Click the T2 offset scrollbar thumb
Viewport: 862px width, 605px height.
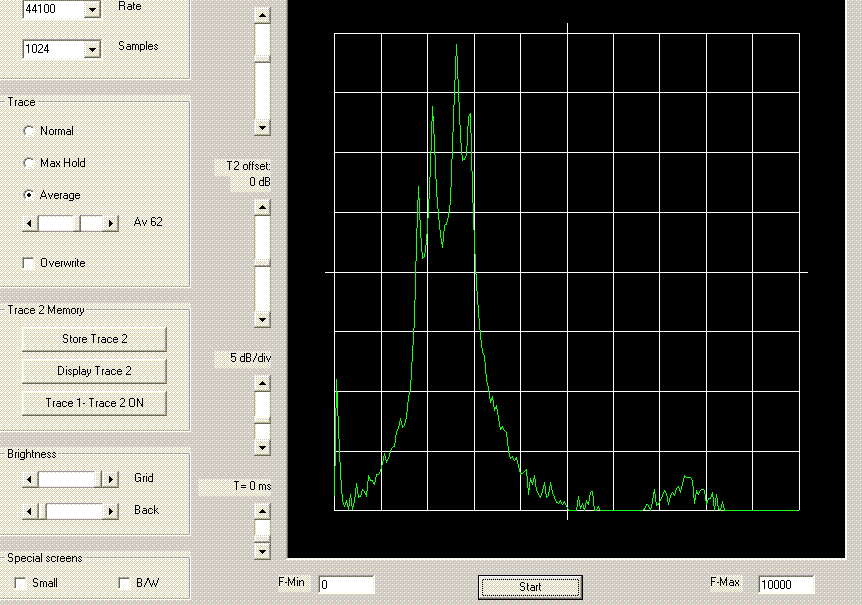click(x=262, y=263)
